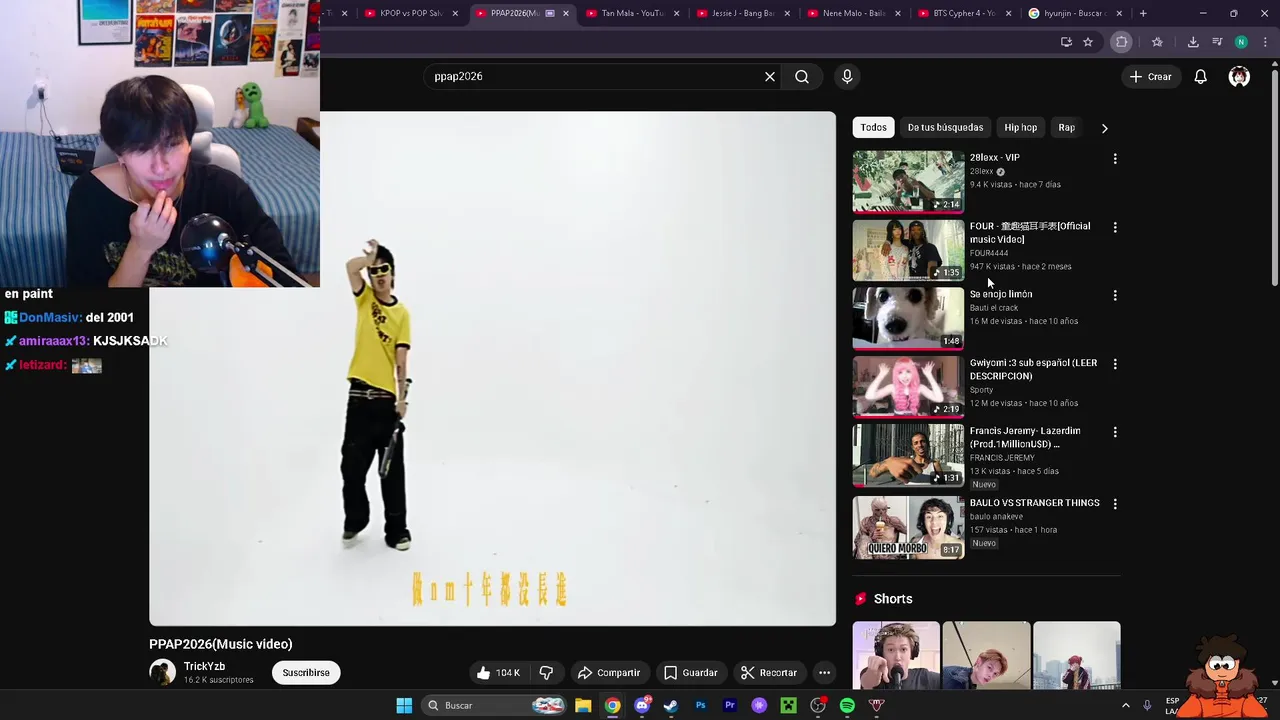Open more video actions ellipsis

pos(824,673)
